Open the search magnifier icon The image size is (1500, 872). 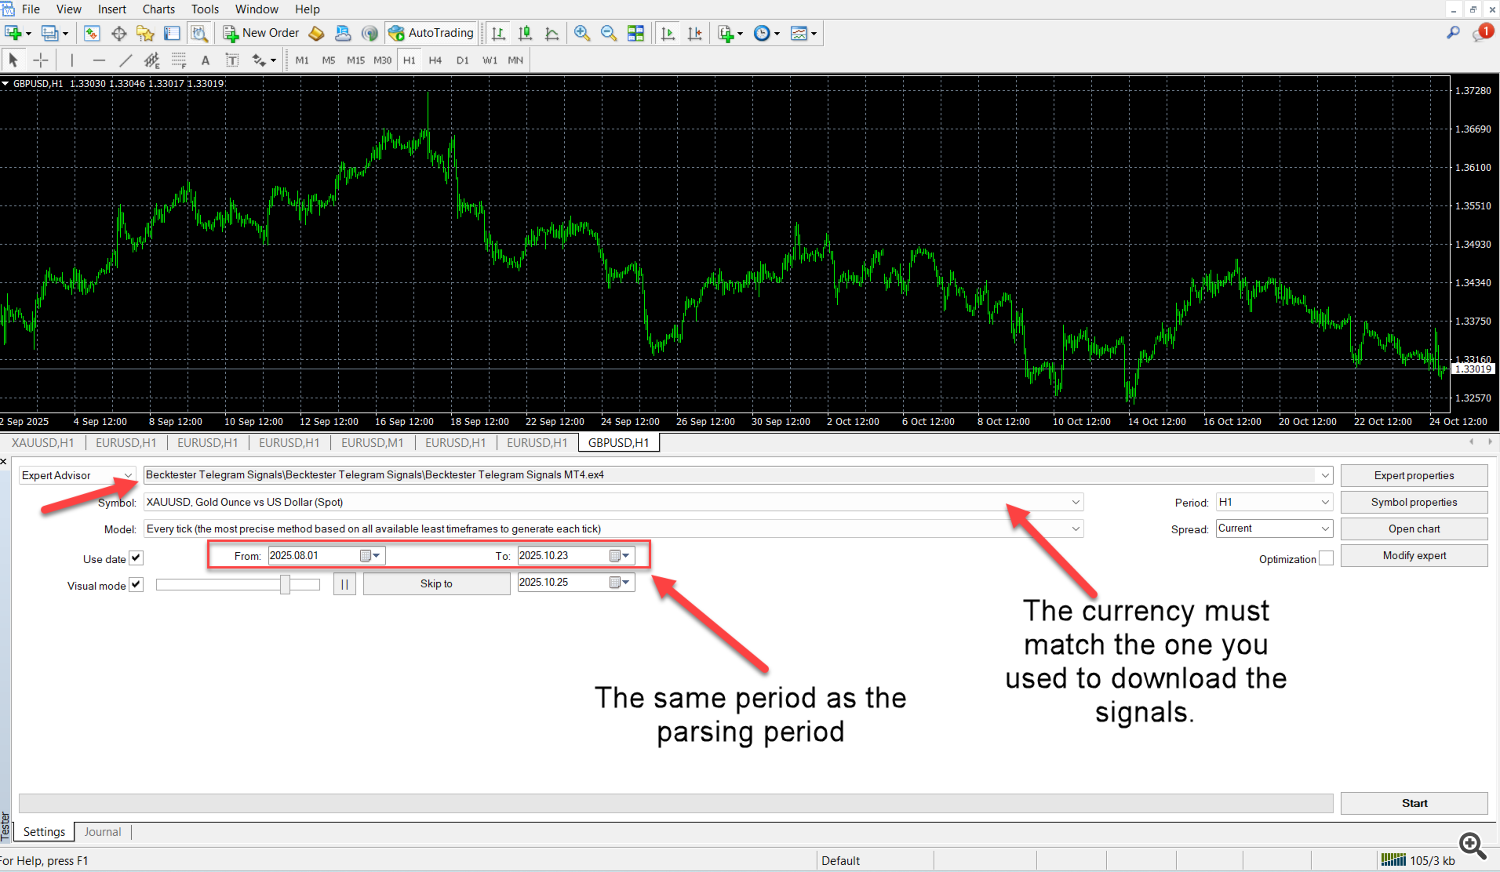point(1453,33)
